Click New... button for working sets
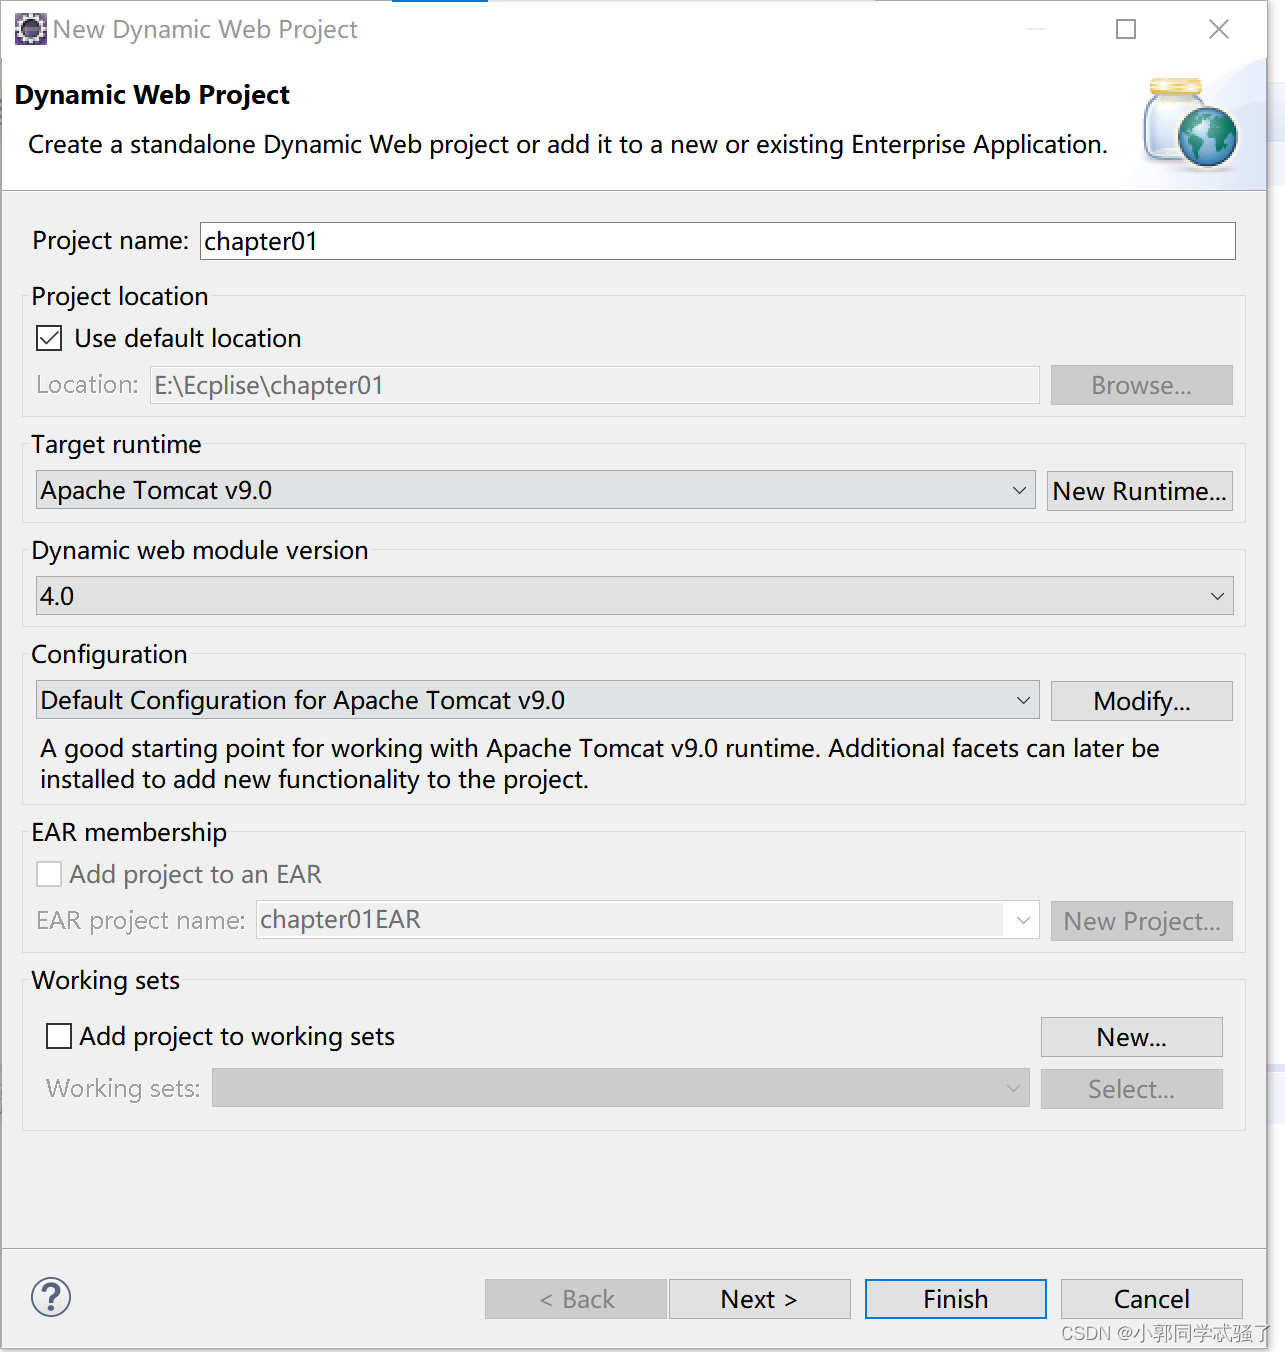The height and width of the screenshot is (1352, 1285). point(1131,1037)
